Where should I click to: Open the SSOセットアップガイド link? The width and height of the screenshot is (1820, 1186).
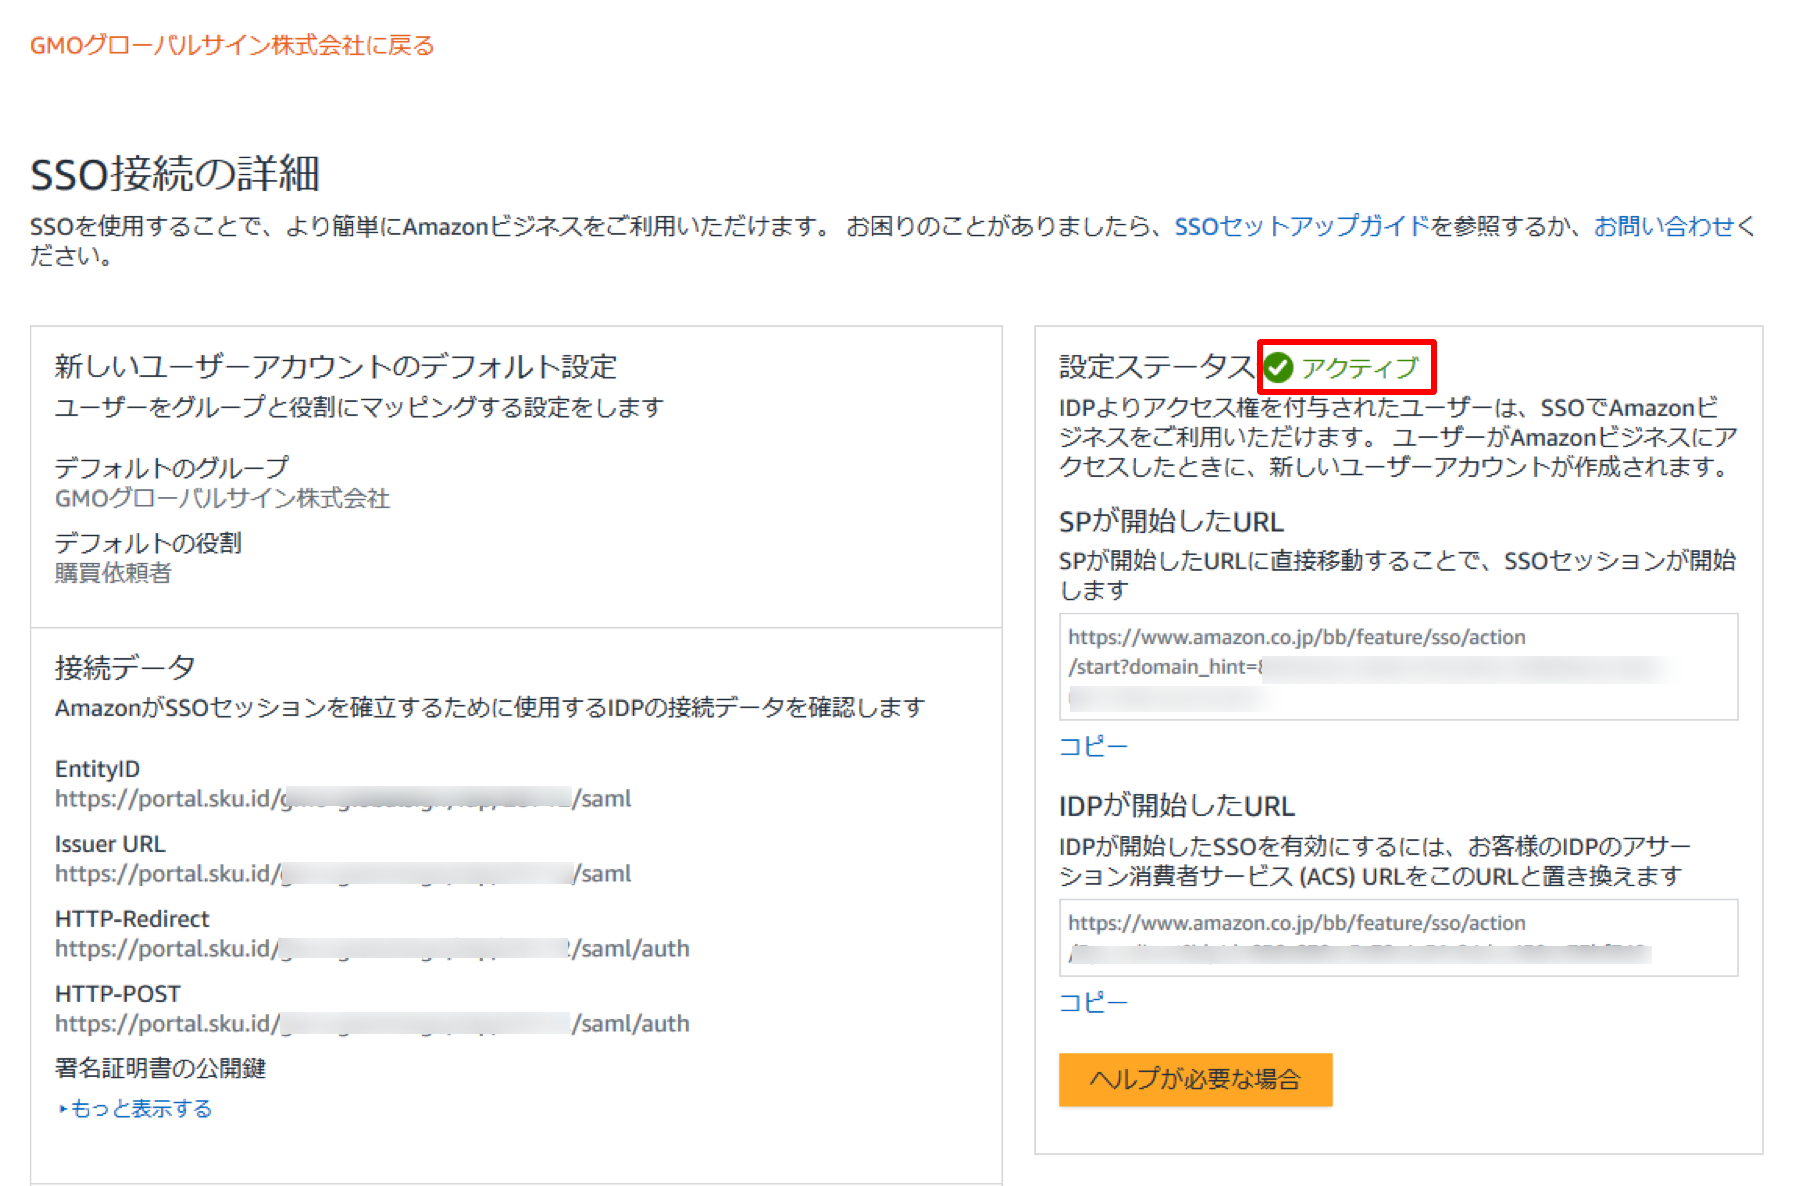click(1302, 227)
